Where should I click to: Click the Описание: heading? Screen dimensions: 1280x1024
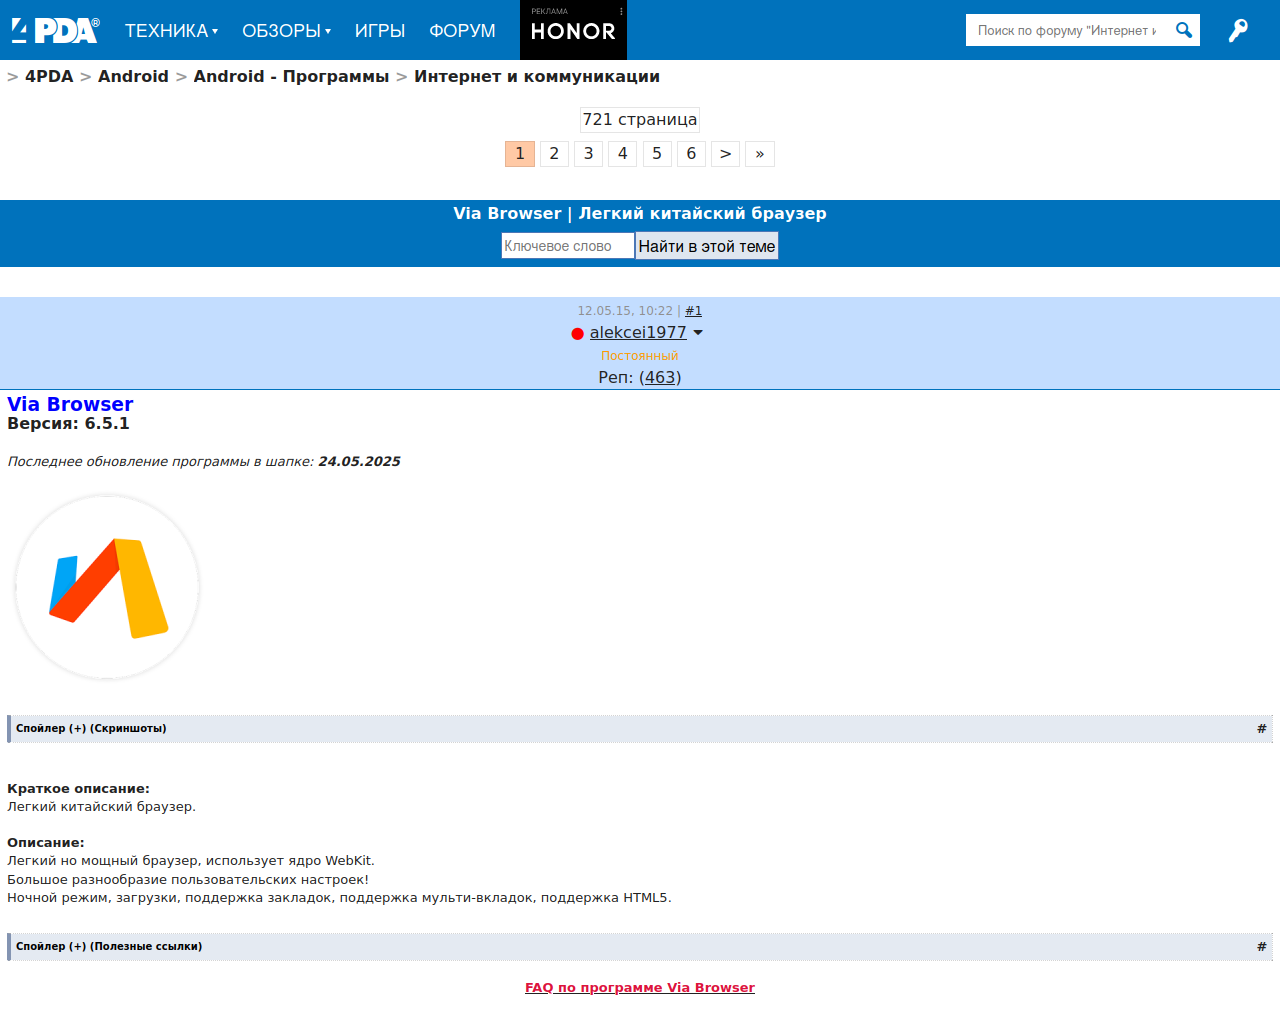(x=46, y=842)
